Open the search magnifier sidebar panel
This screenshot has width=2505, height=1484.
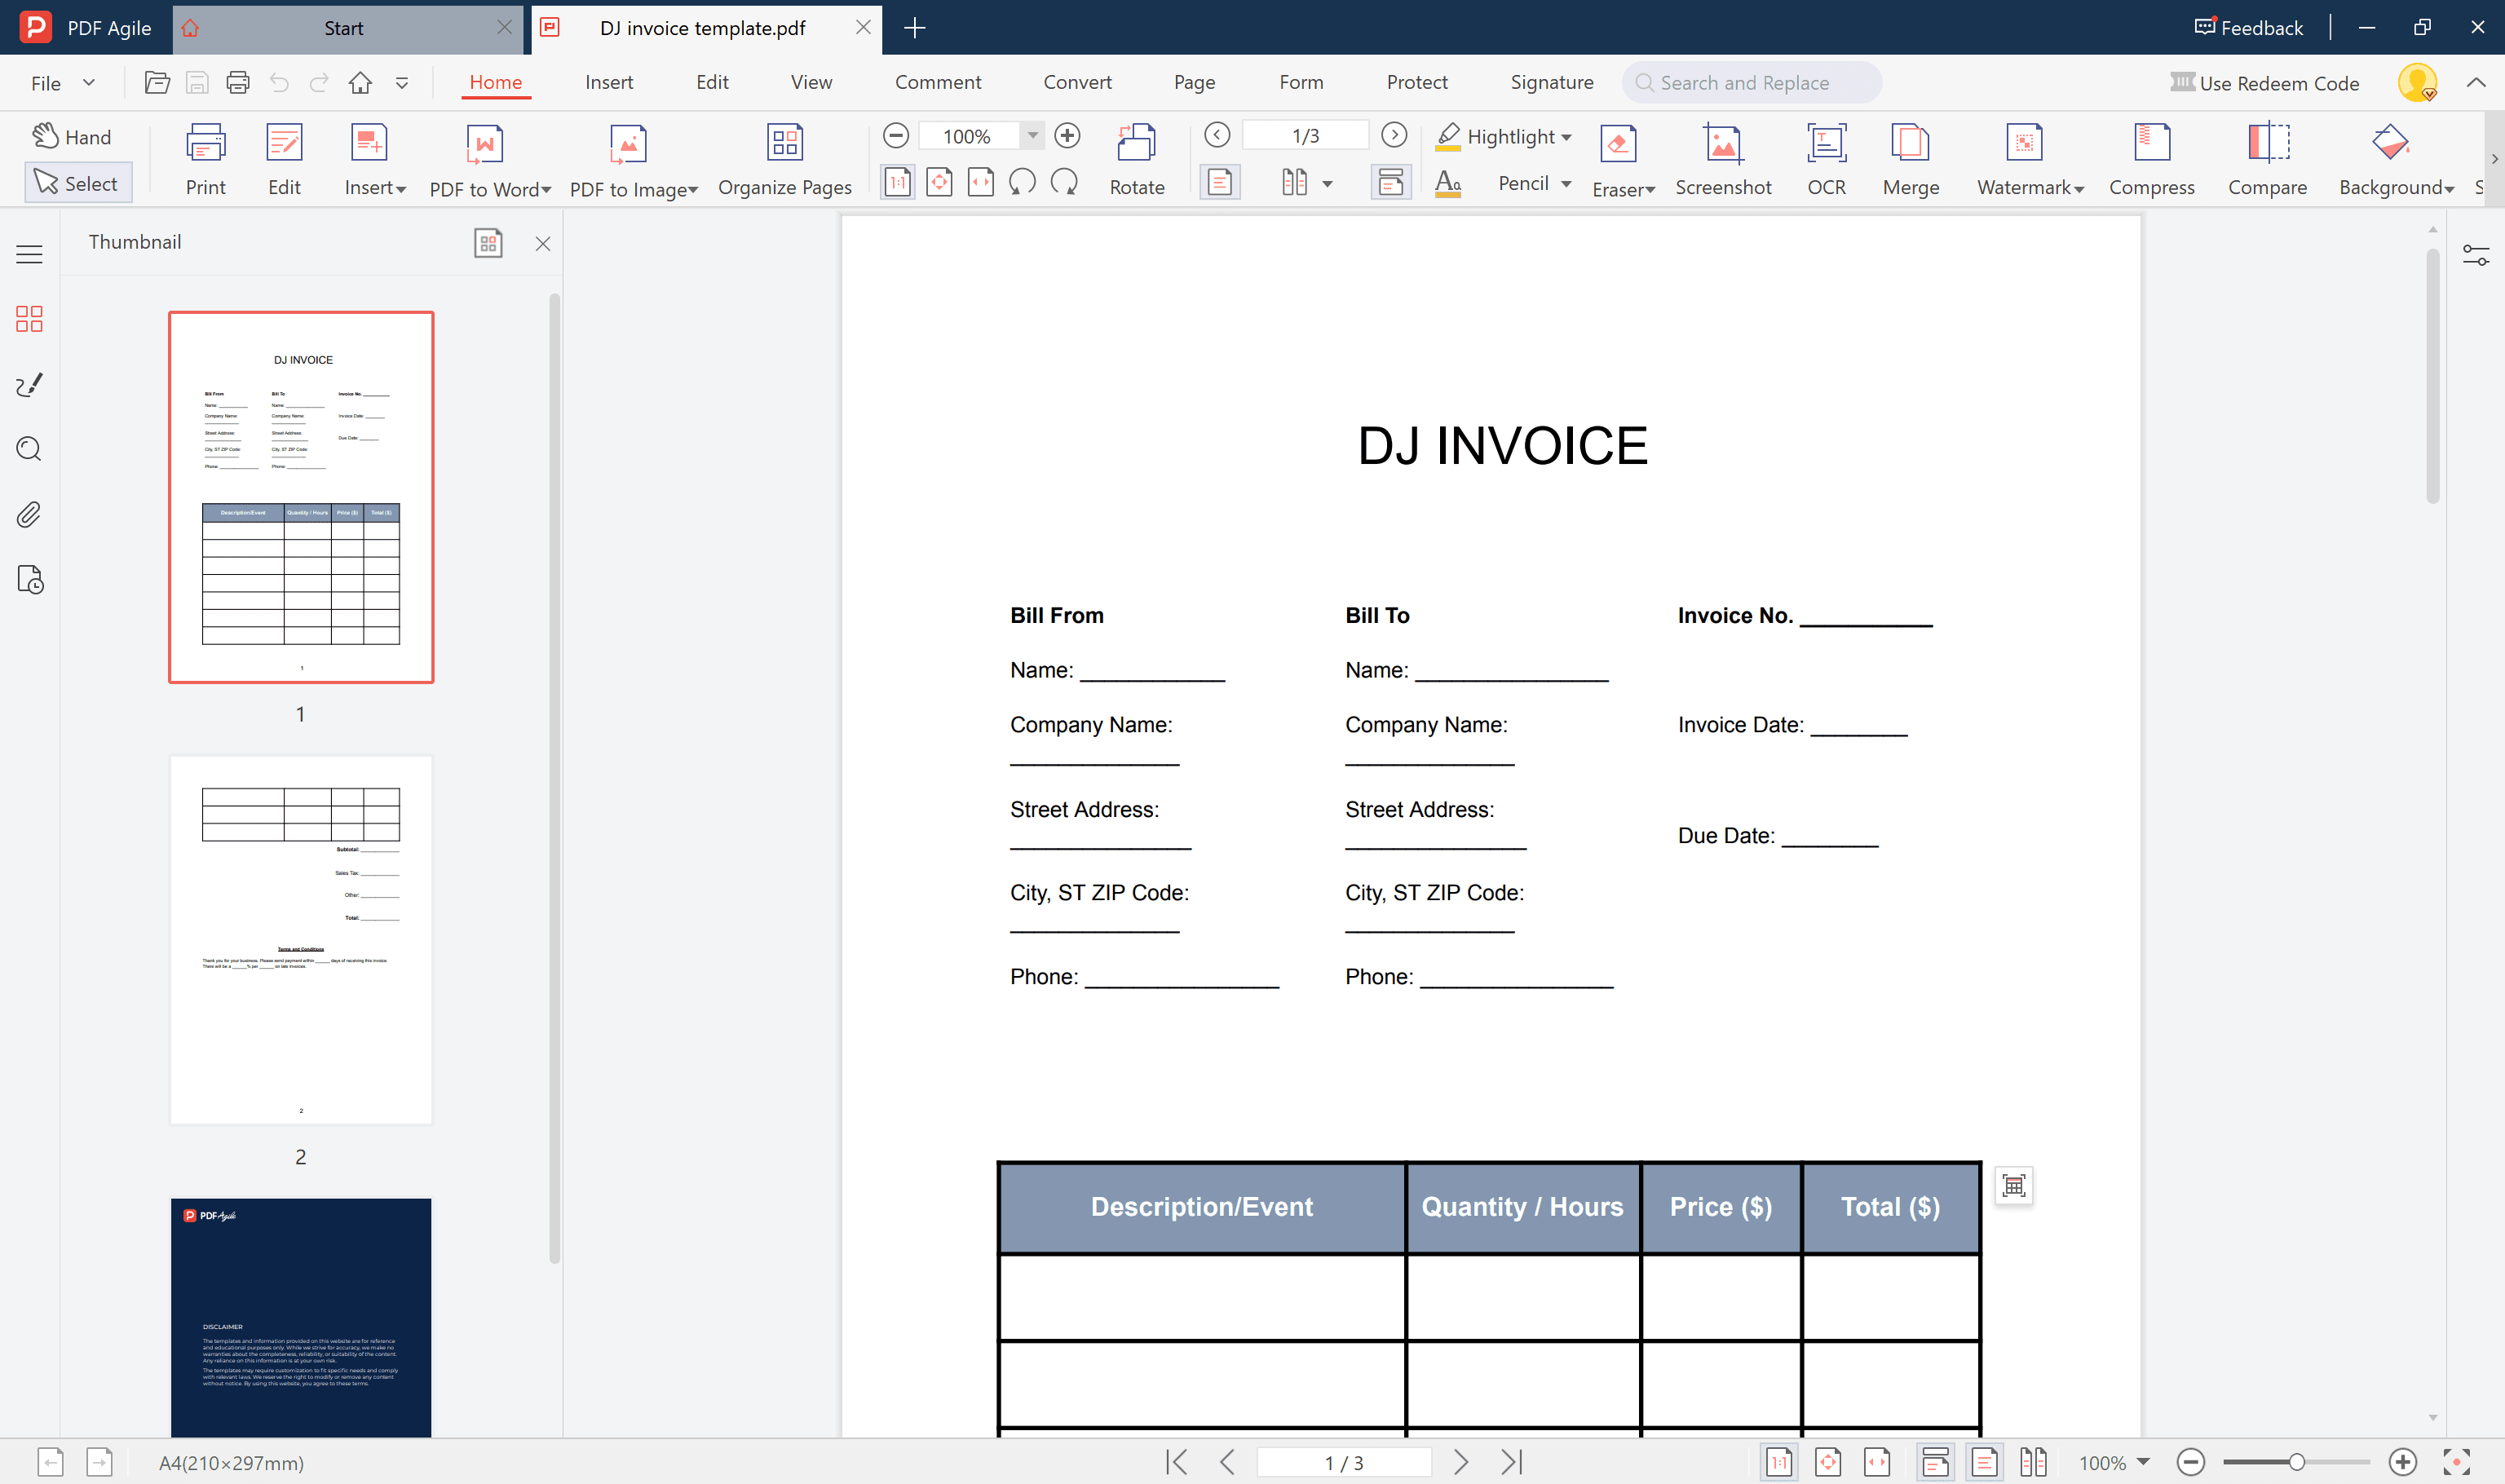[x=29, y=449]
